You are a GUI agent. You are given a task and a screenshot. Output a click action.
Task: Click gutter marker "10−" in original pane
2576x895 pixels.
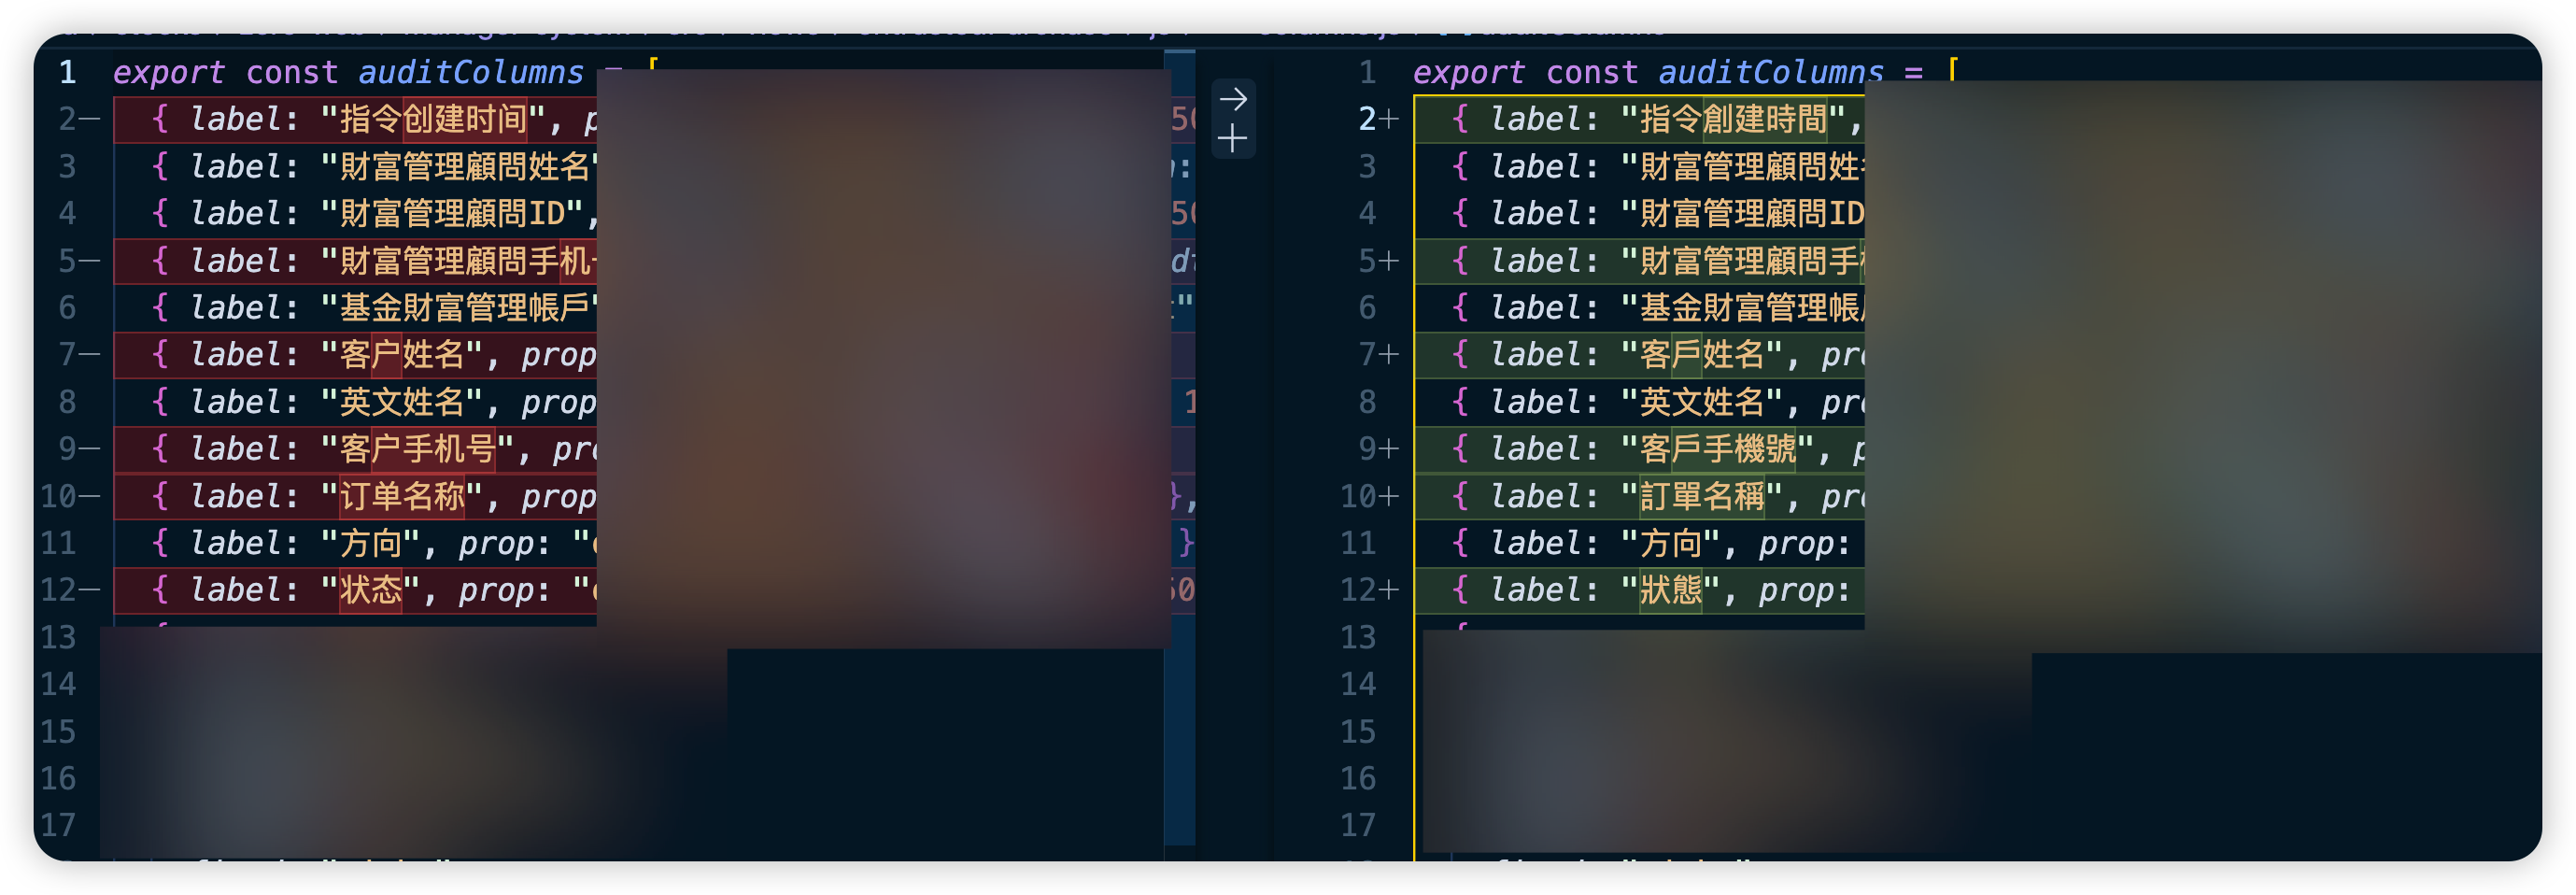point(69,496)
